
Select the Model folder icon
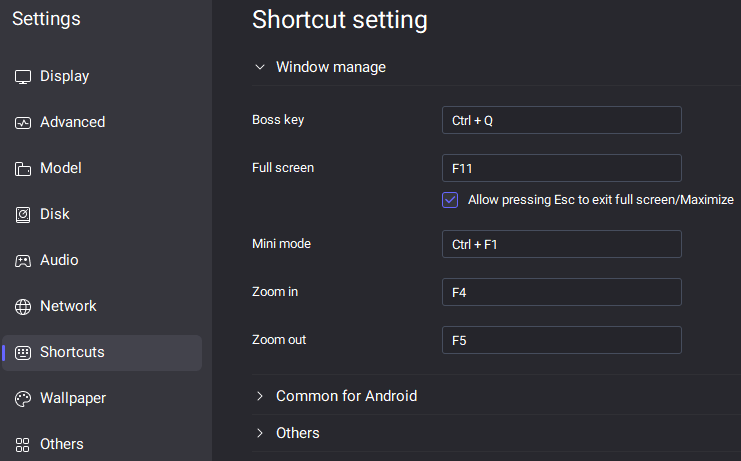(23, 169)
